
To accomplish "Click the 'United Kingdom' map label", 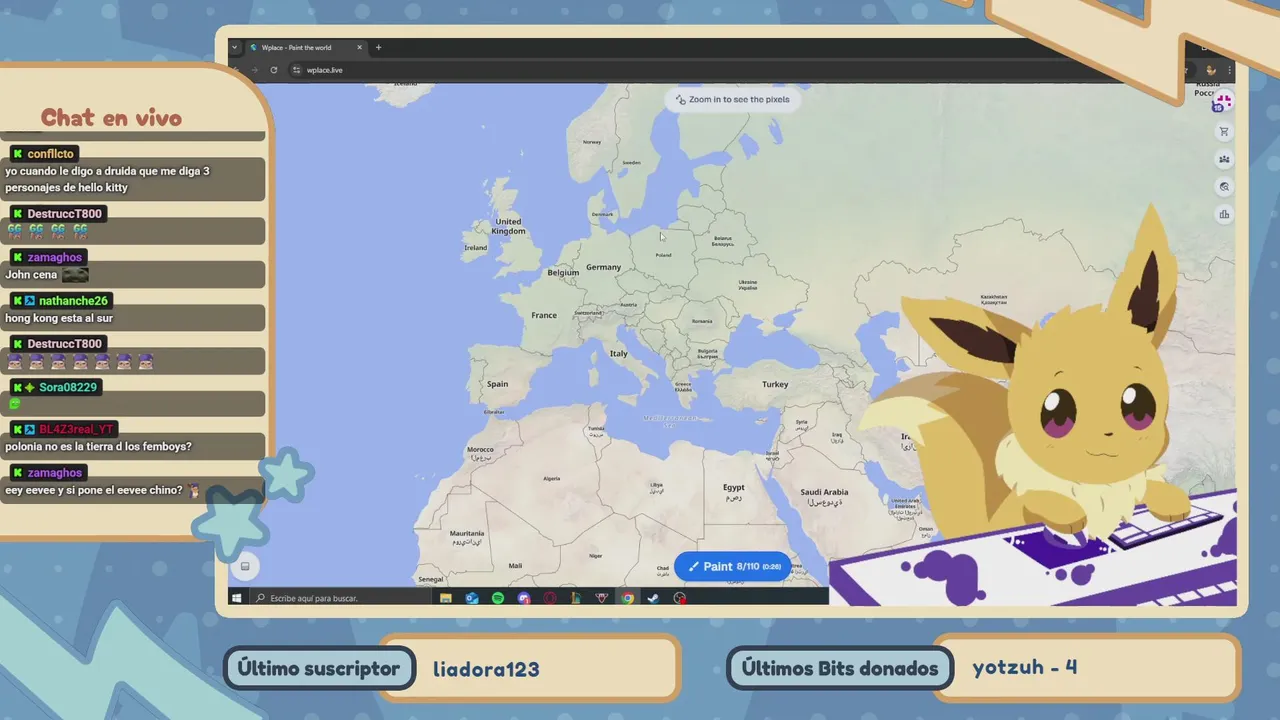I will tap(508, 226).
